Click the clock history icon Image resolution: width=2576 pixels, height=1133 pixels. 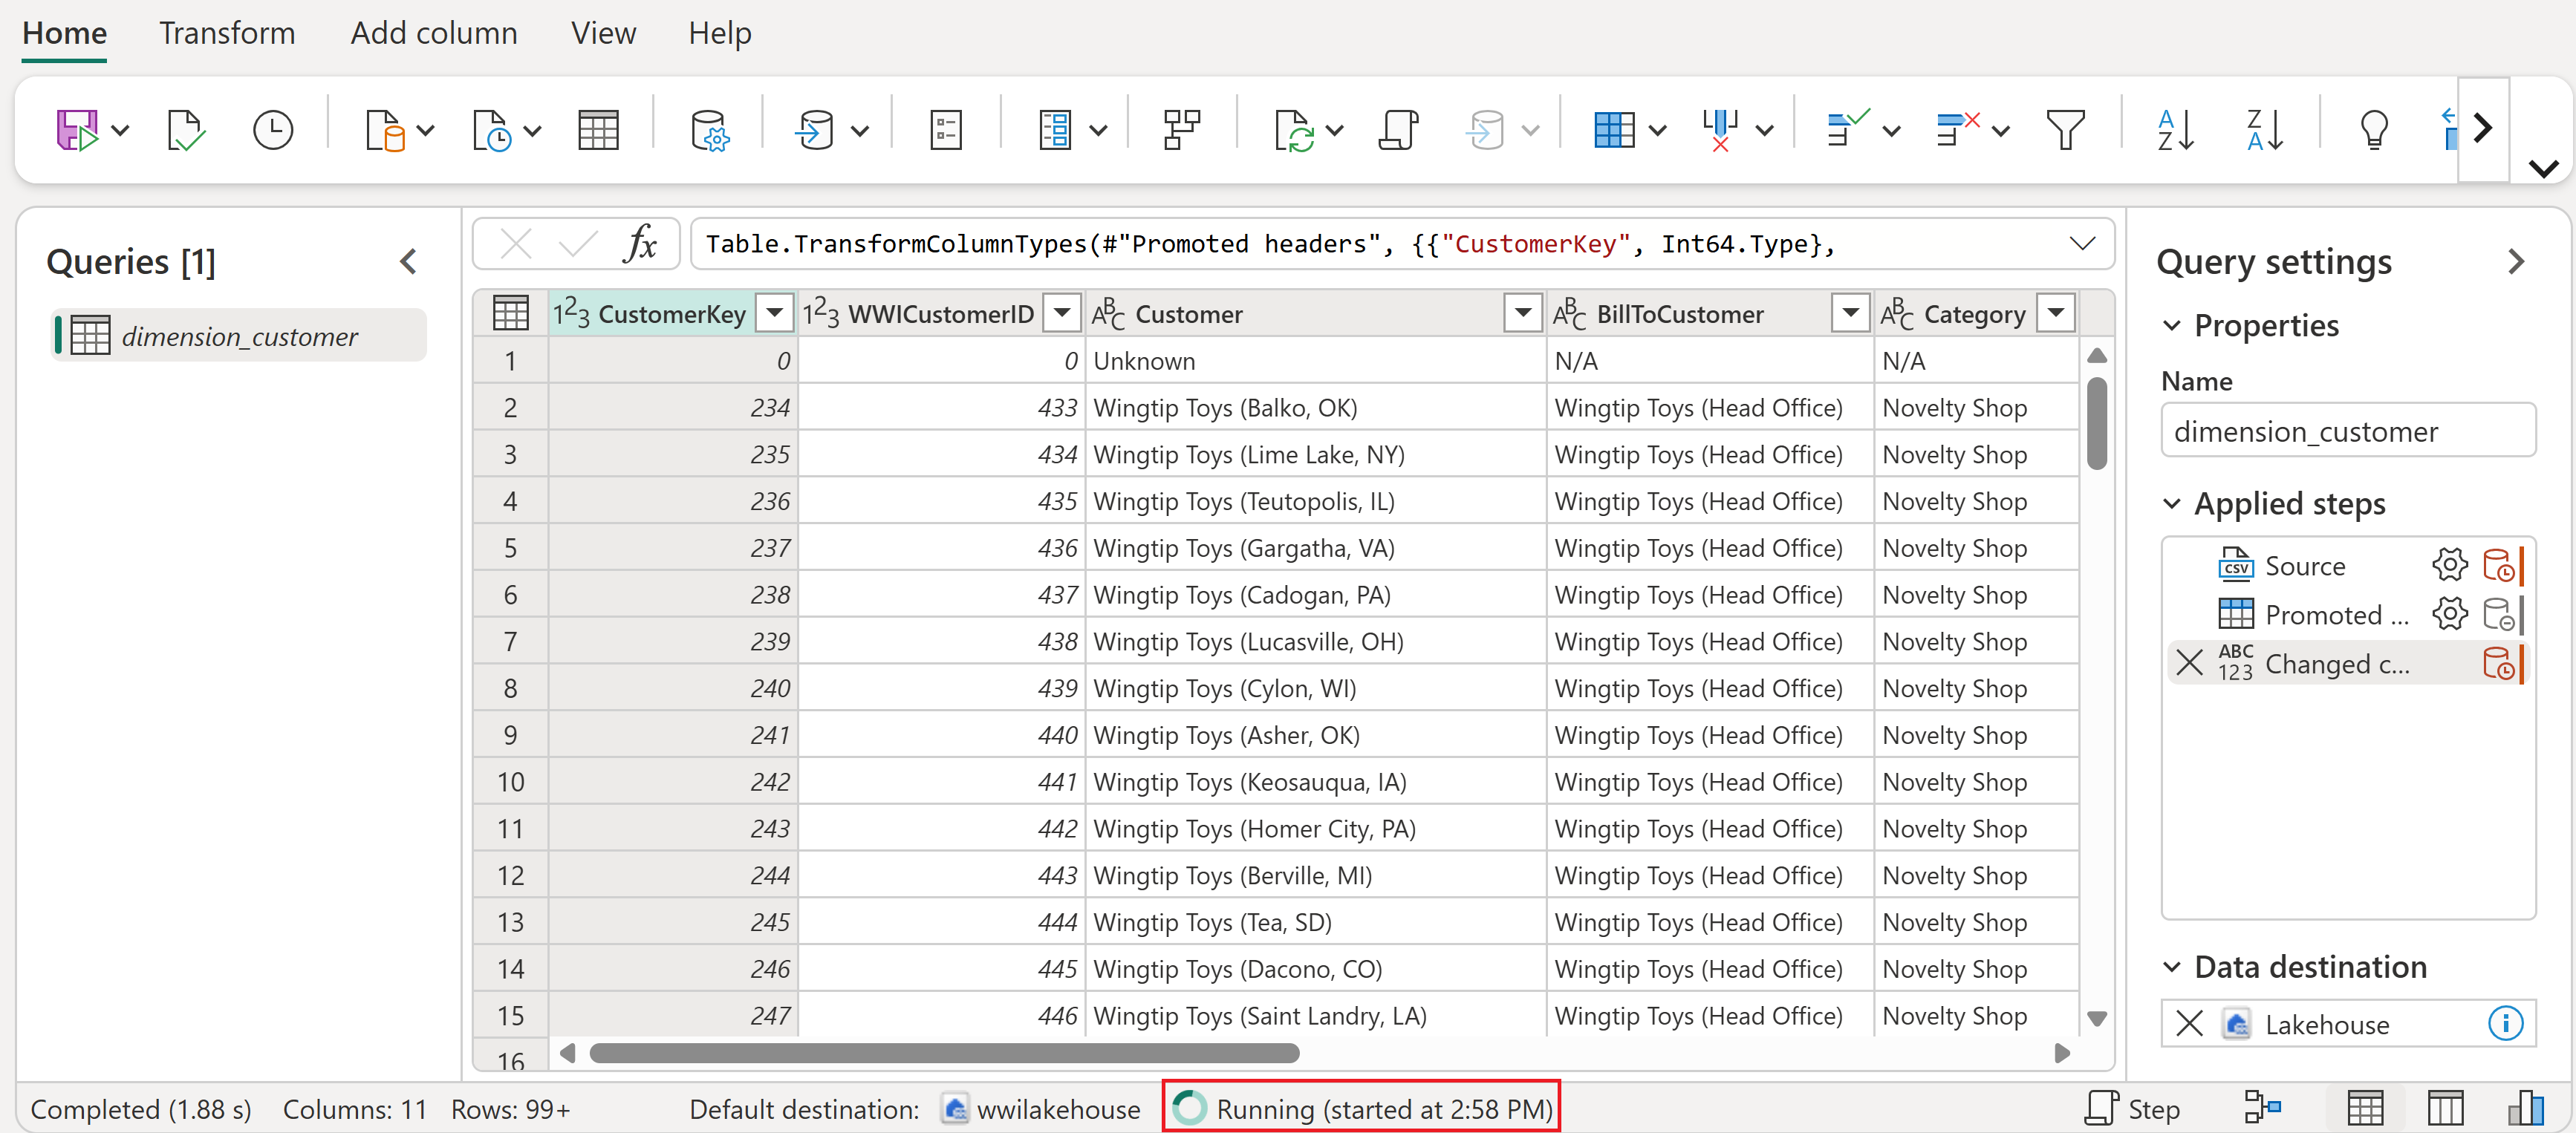(273, 130)
